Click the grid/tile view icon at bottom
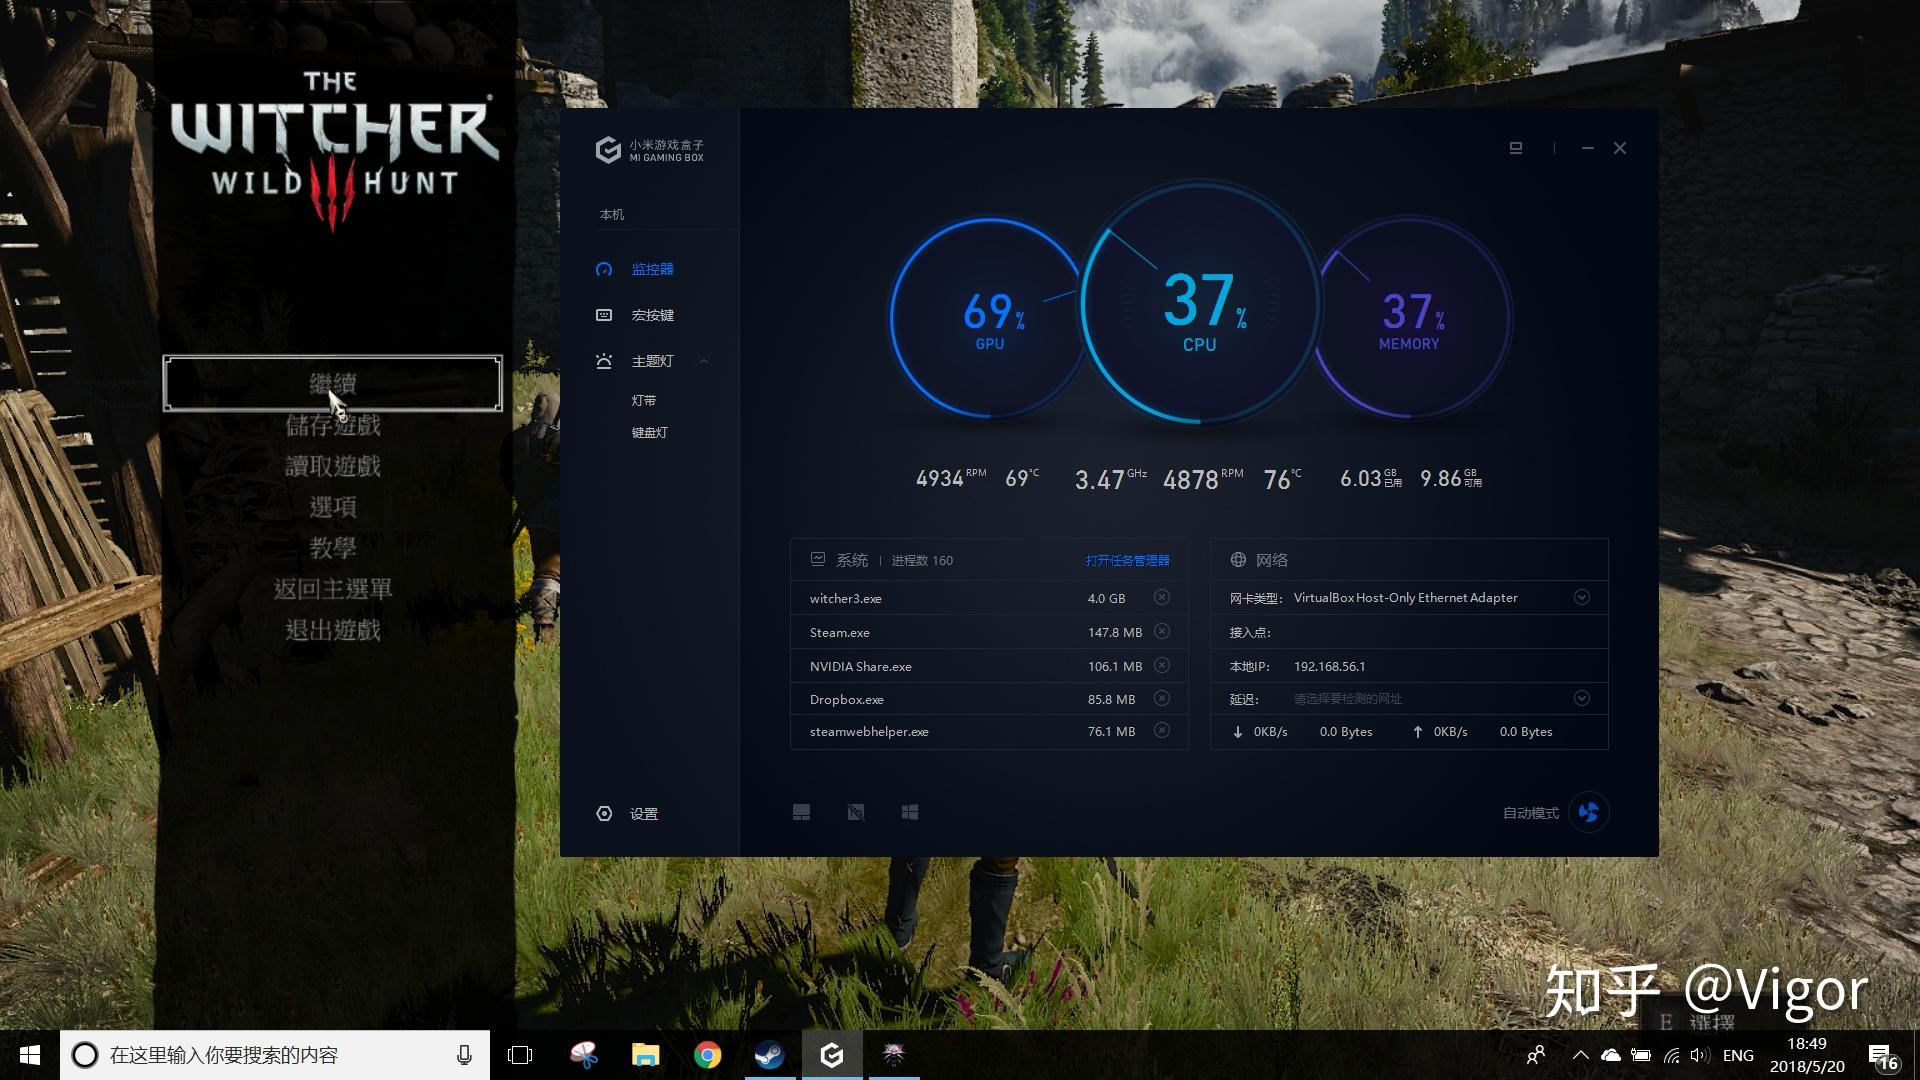 click(x=909, y=812)
